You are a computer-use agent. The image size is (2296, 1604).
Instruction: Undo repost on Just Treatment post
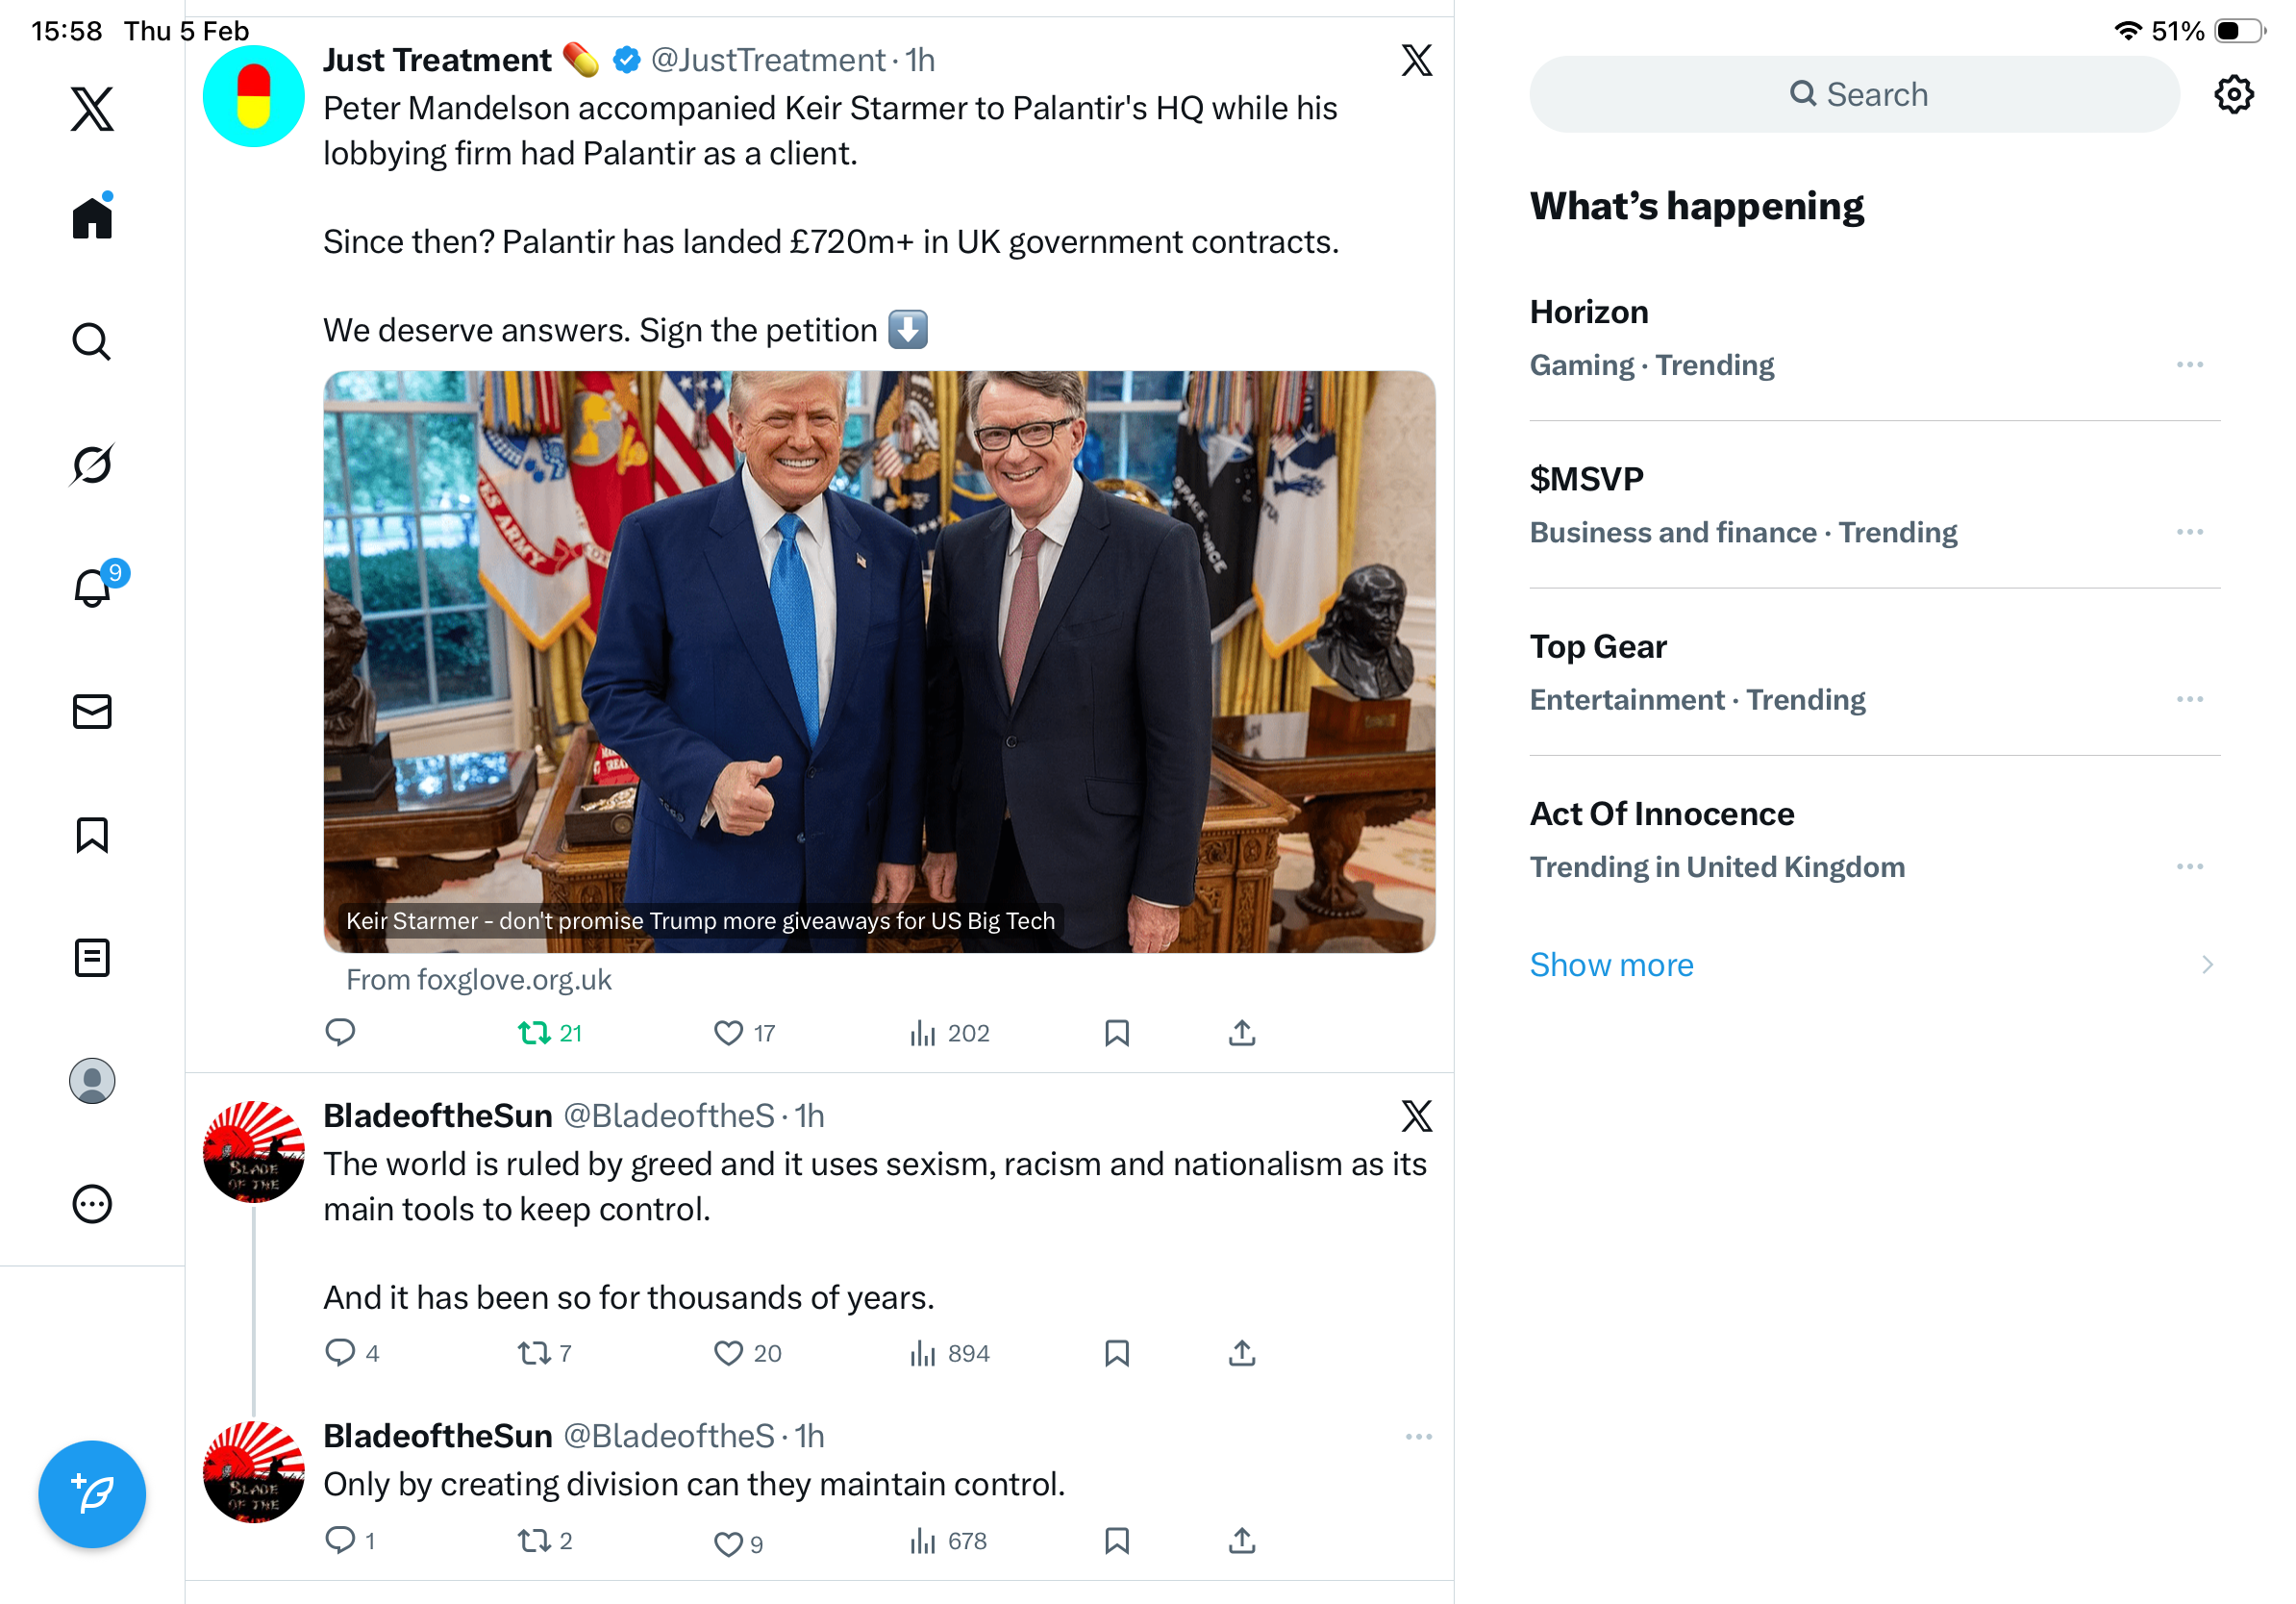click(x=535, y=1033)
